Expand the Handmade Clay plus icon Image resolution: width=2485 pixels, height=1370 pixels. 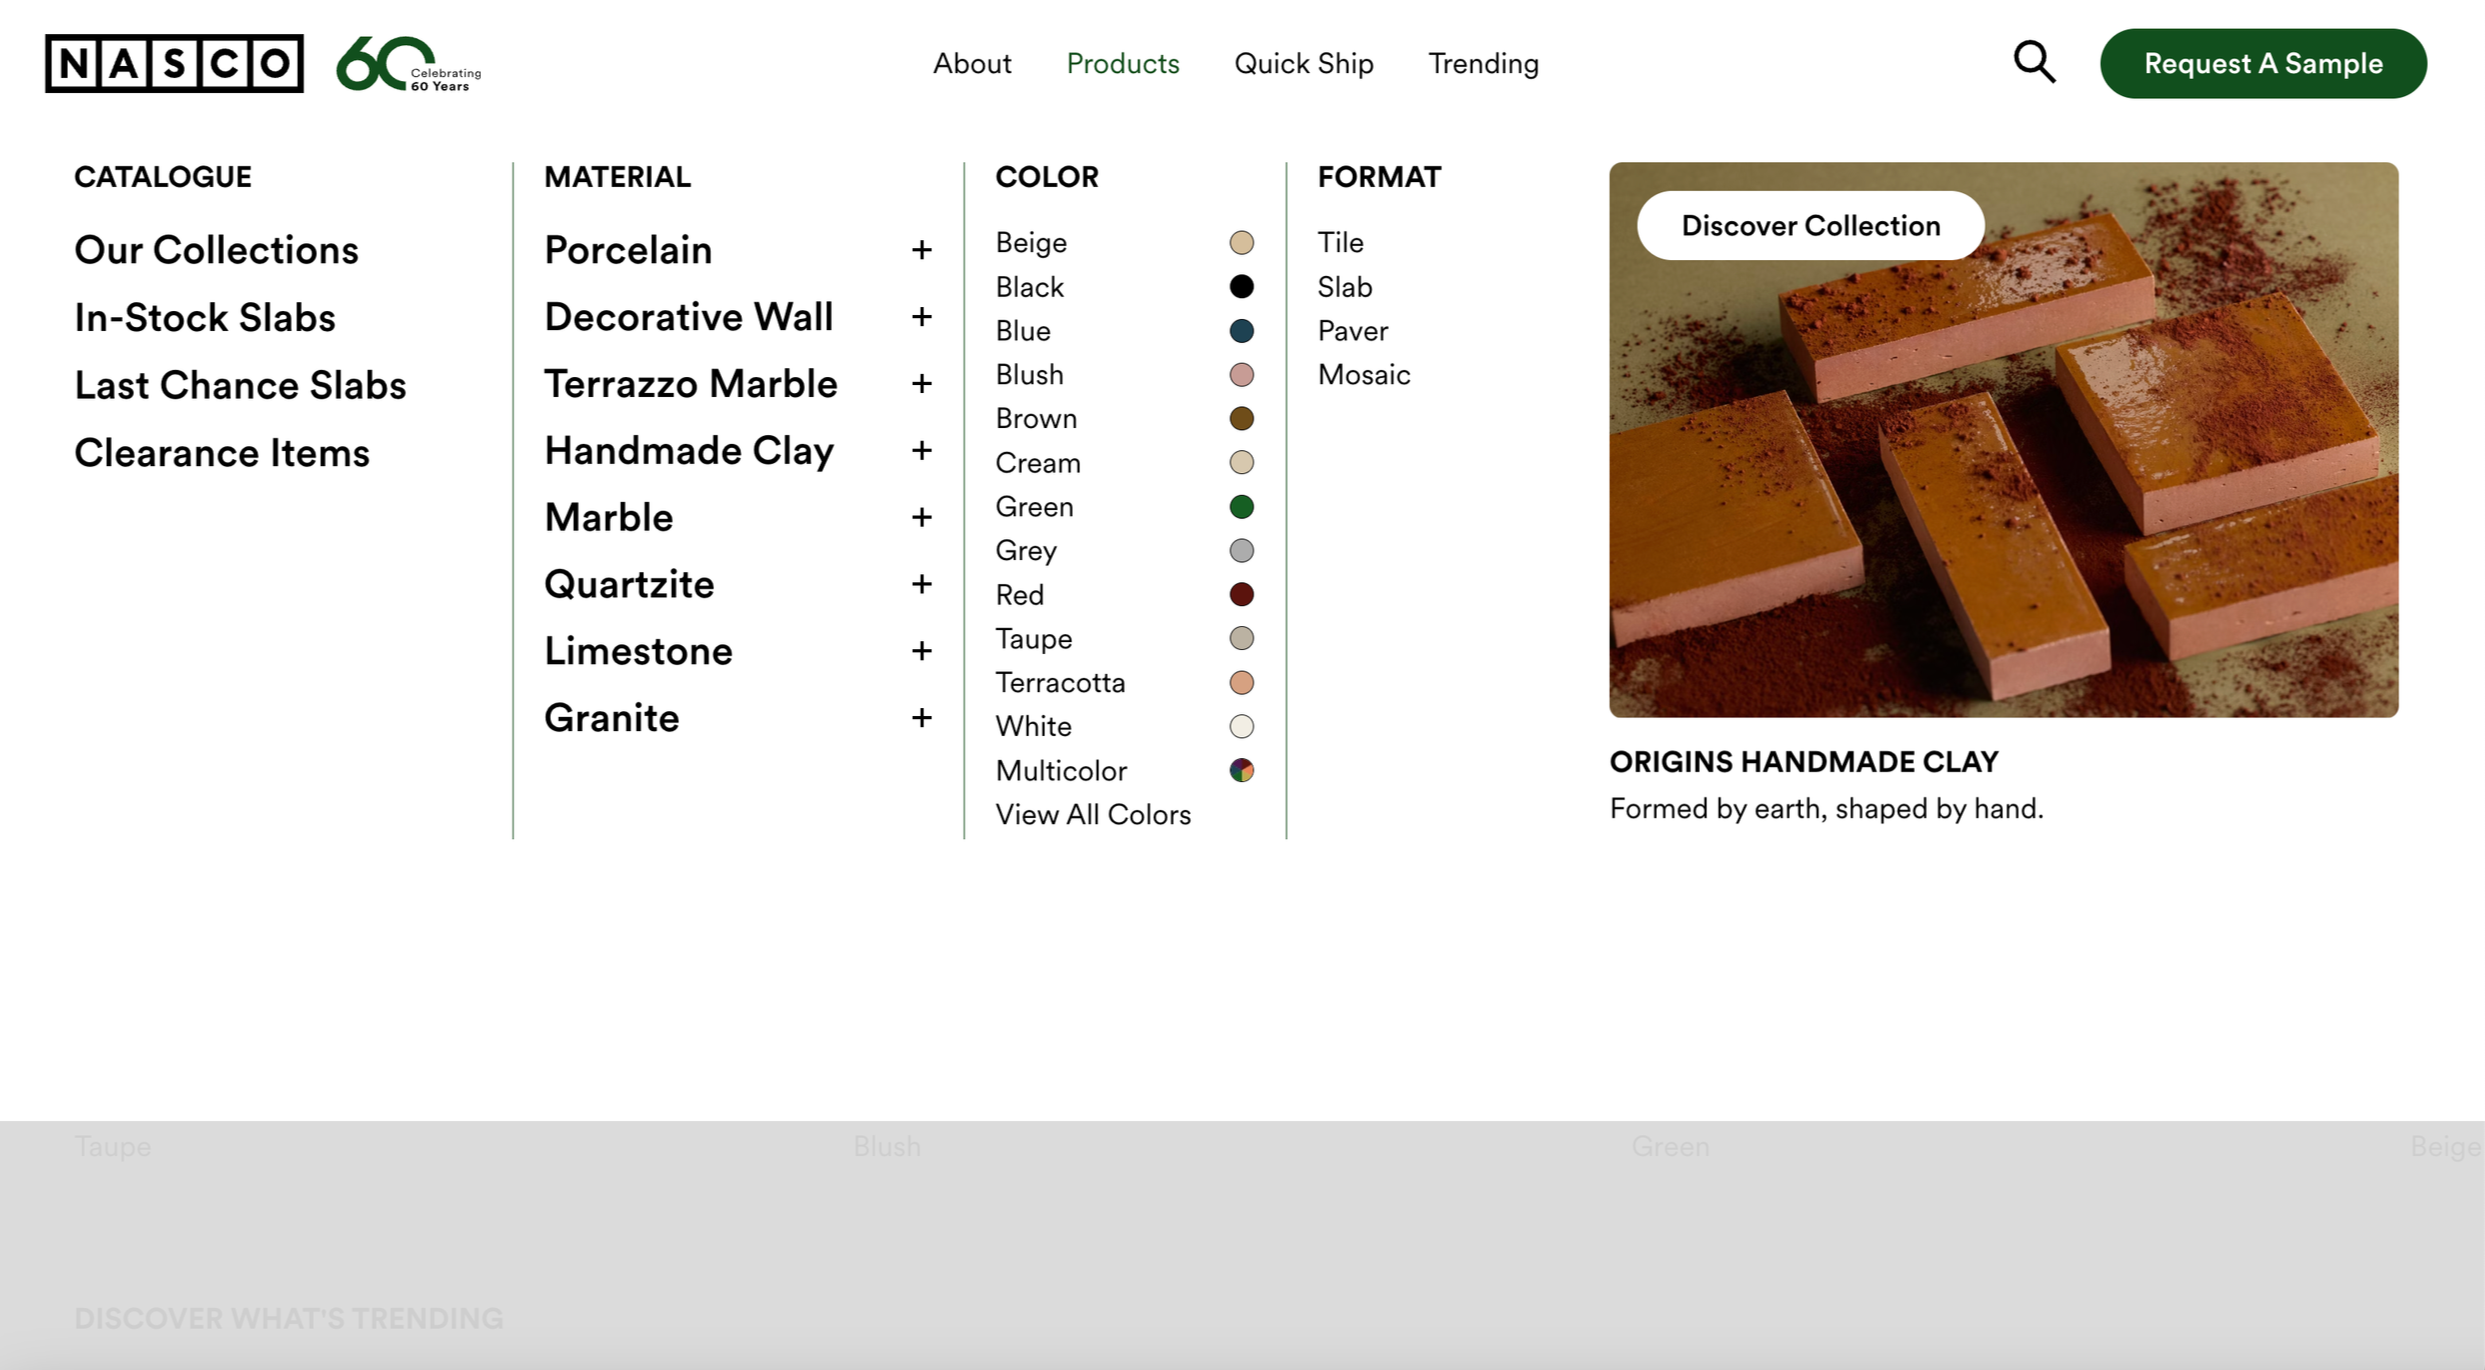pos(921,451)
